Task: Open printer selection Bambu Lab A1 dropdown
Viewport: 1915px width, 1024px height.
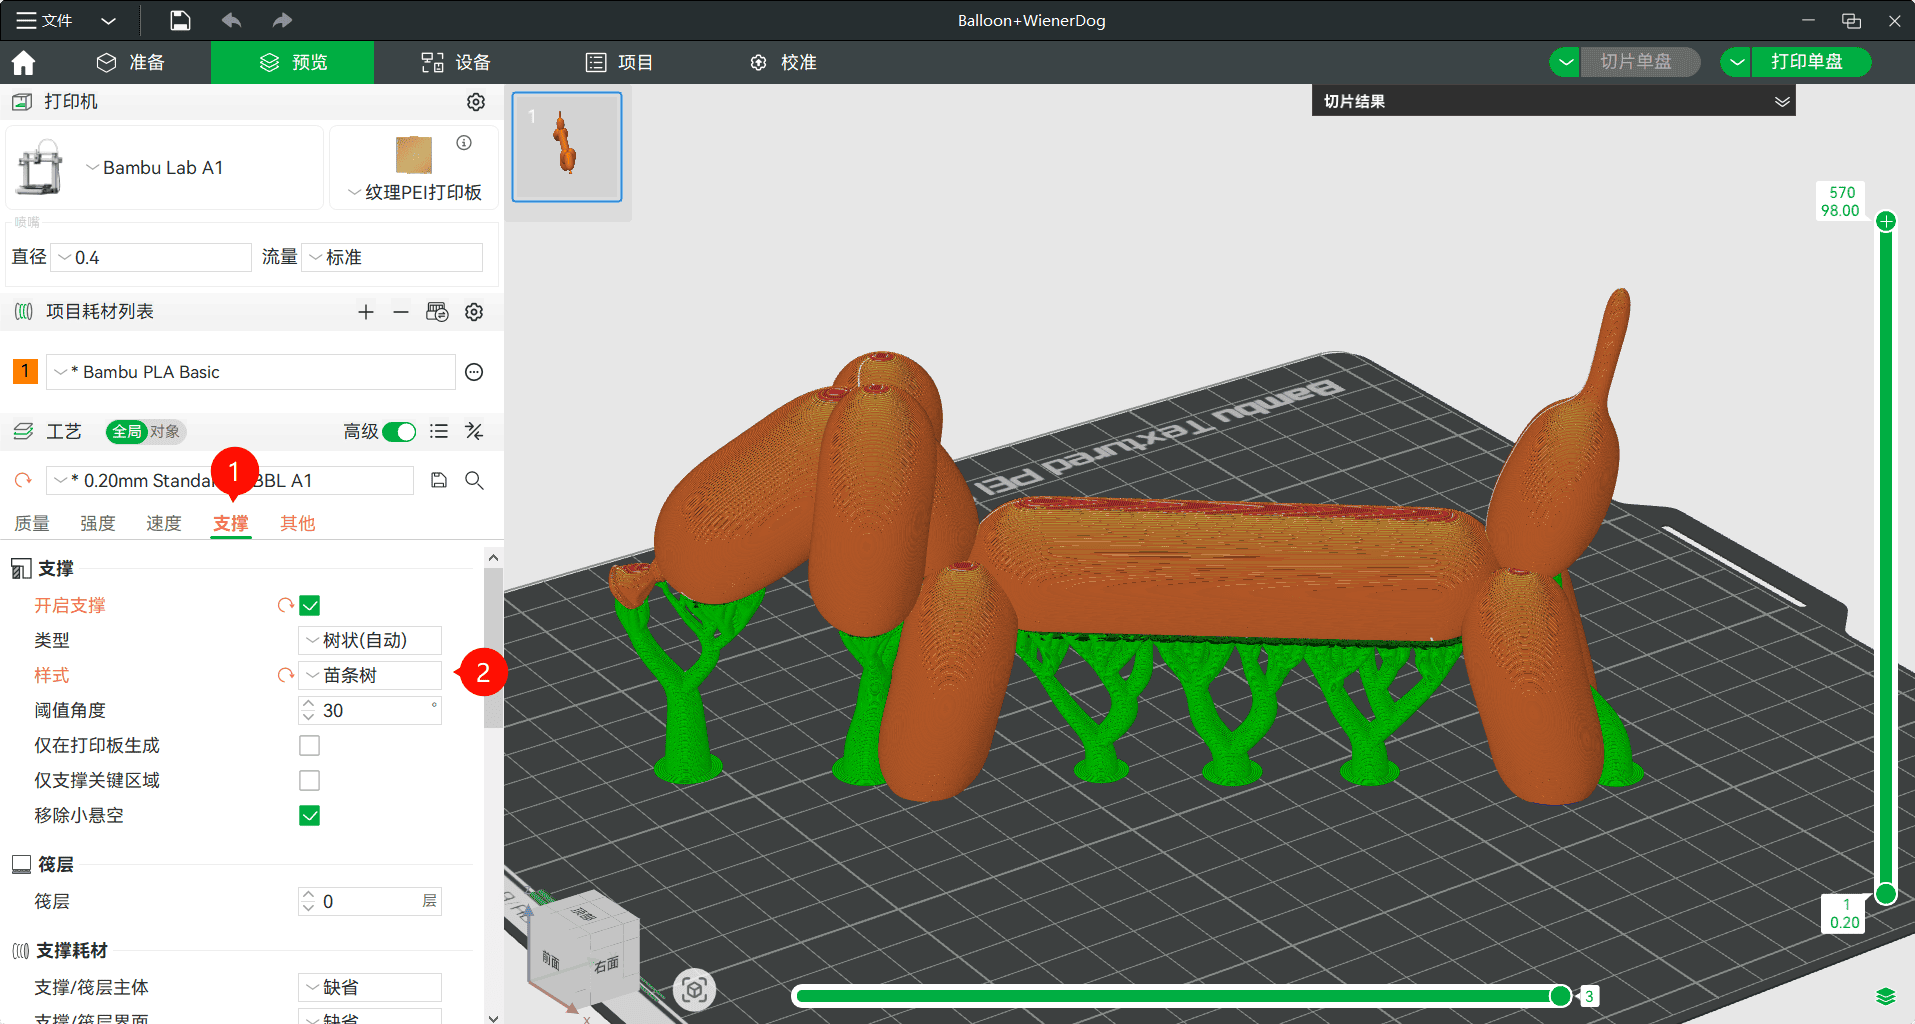Action: (x=166, y=168)
